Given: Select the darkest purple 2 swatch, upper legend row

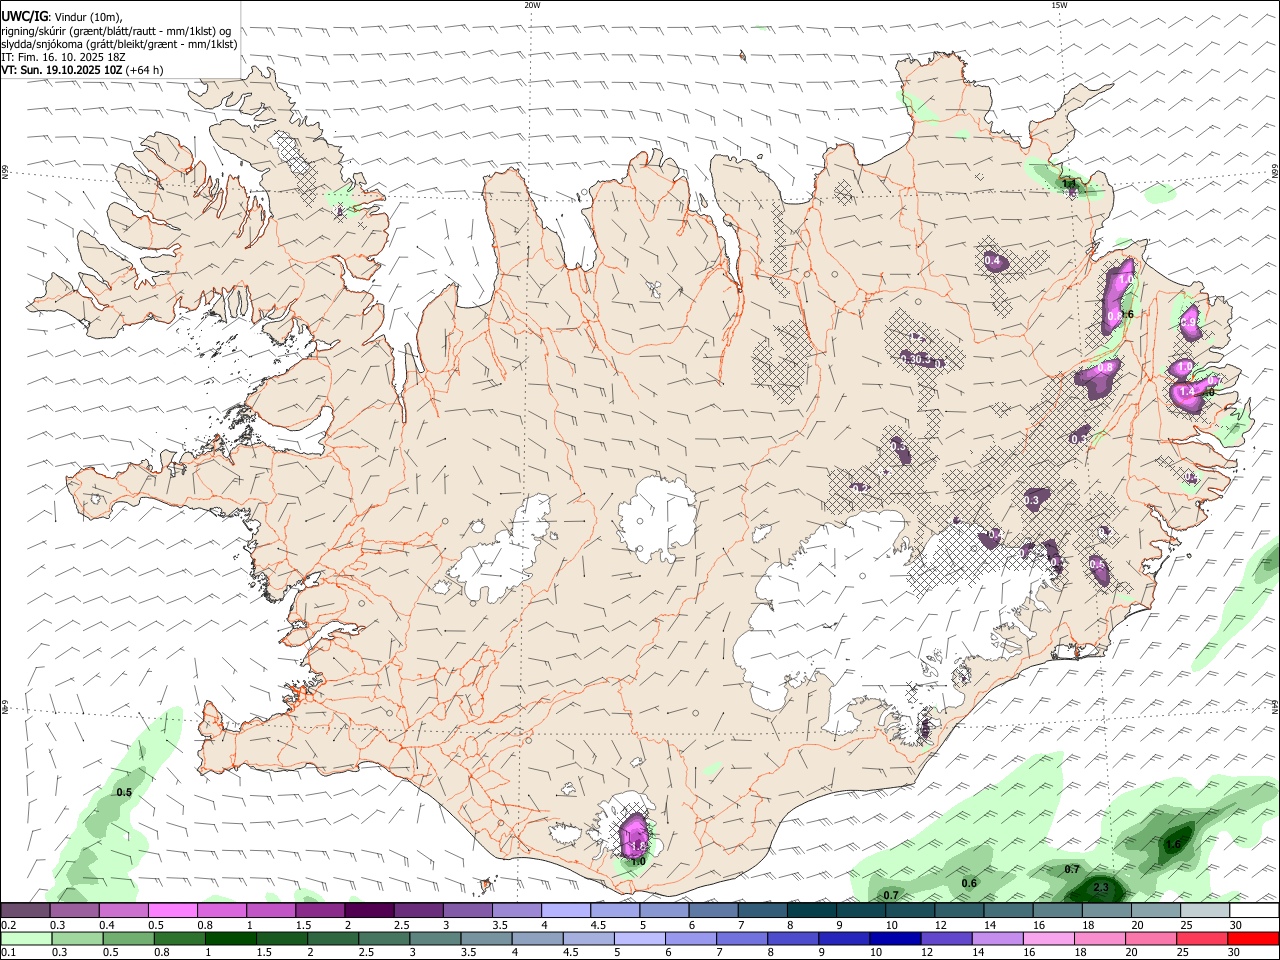Looking at the screenshot, I should pyautogui.click(x=369, y=910).
